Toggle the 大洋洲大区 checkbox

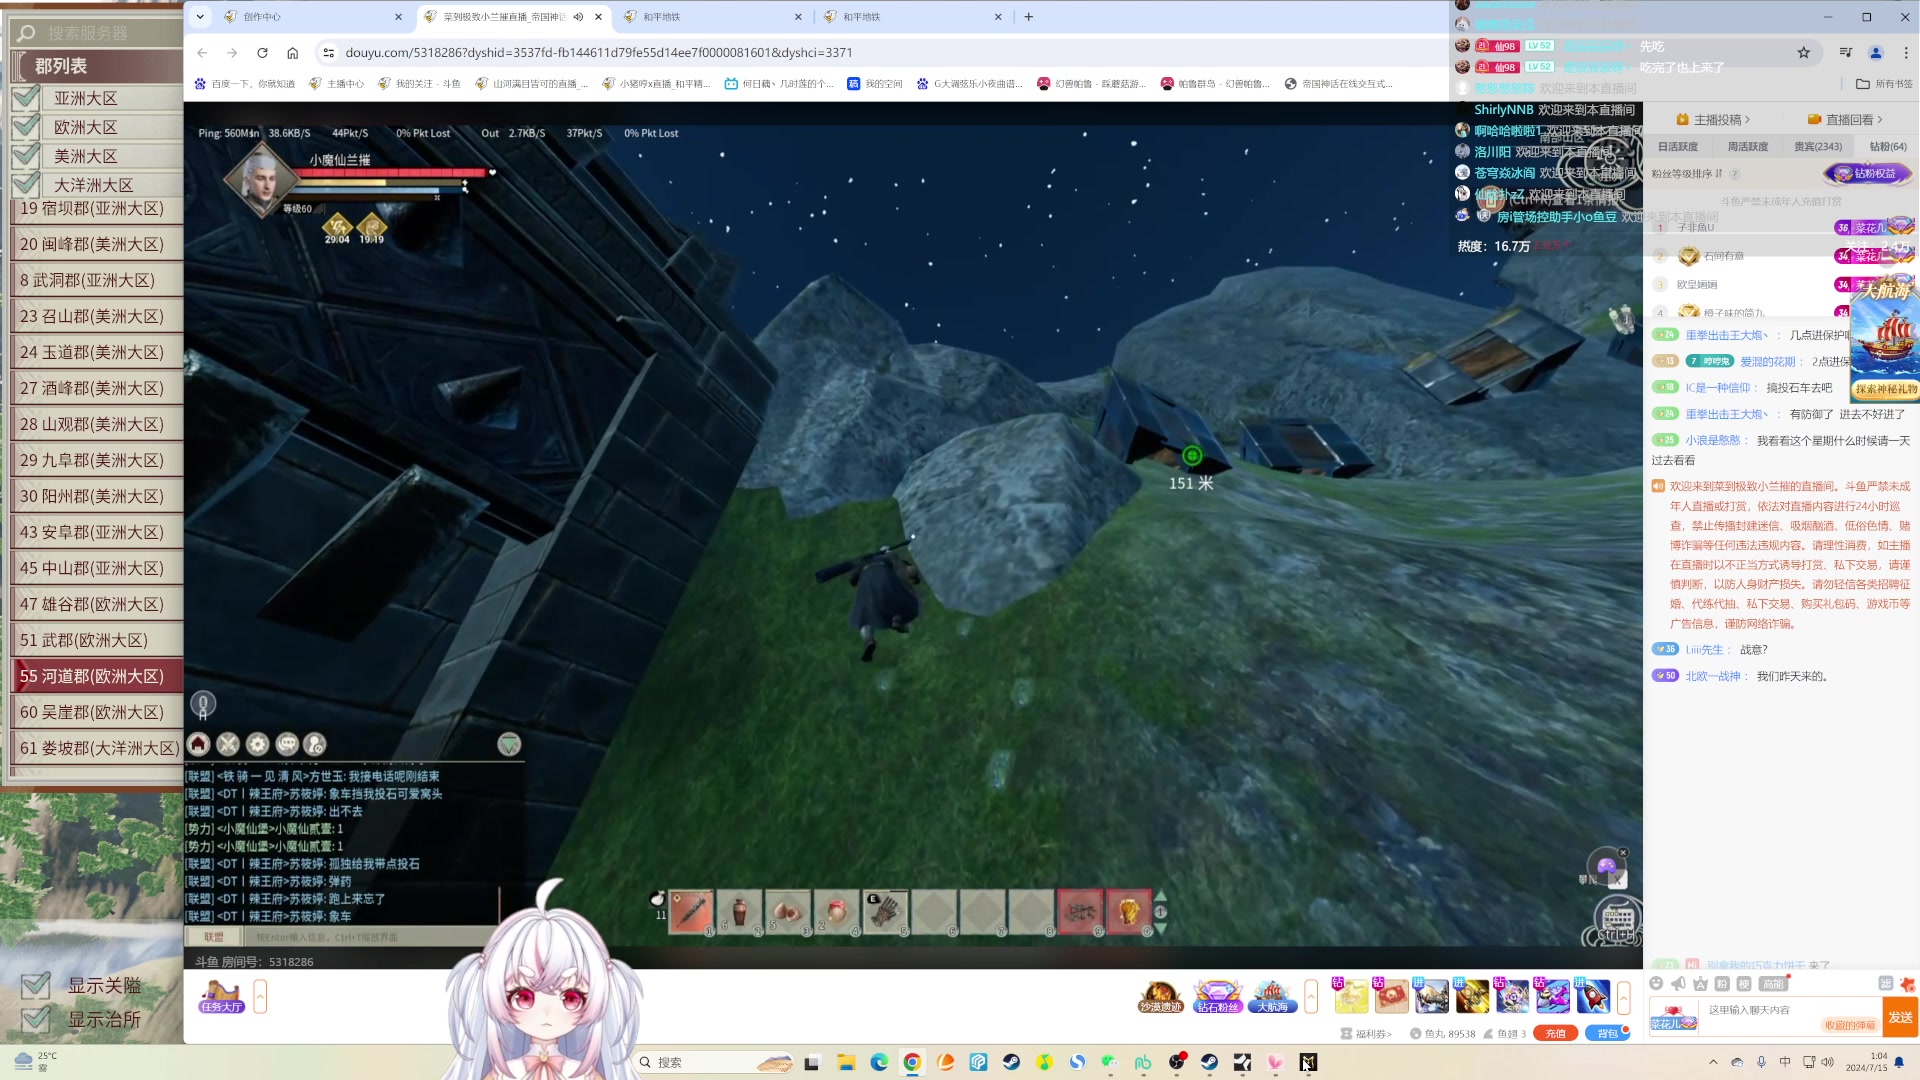[27, 185]
